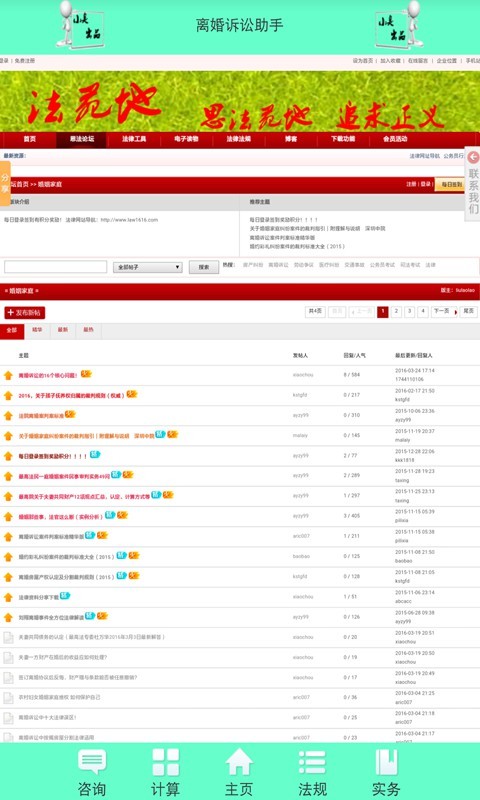This screenshot has height=800, width=480.
Task: Open the 离婚诉讼的16个核心问题 thread
Action: [48, 375]
